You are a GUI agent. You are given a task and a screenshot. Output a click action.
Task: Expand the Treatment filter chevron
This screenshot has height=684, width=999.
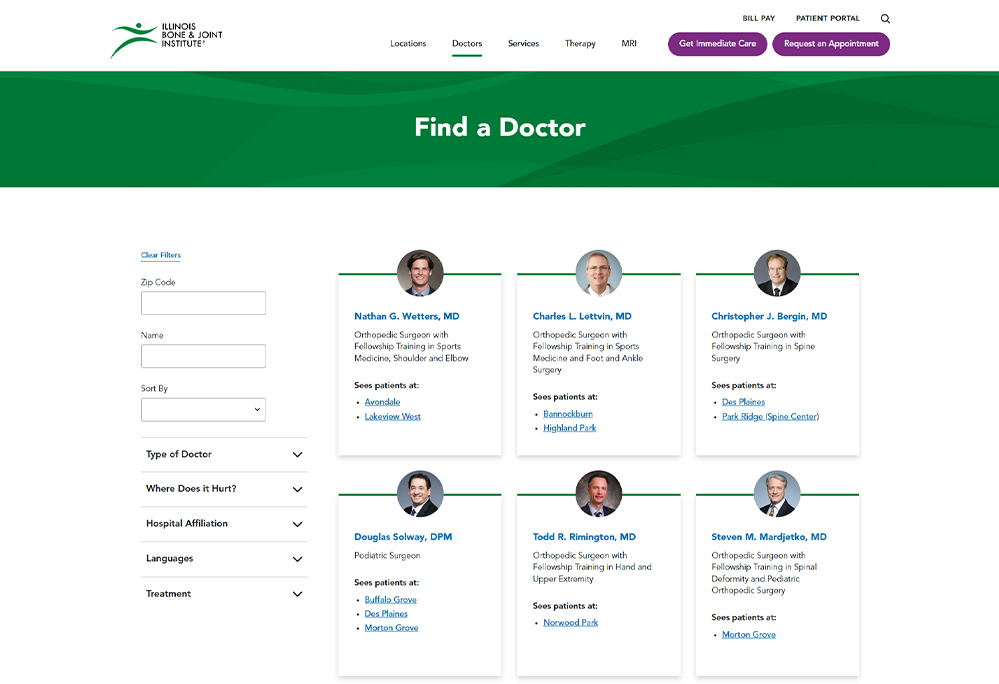pyautogui.click(x=297, y=594)
